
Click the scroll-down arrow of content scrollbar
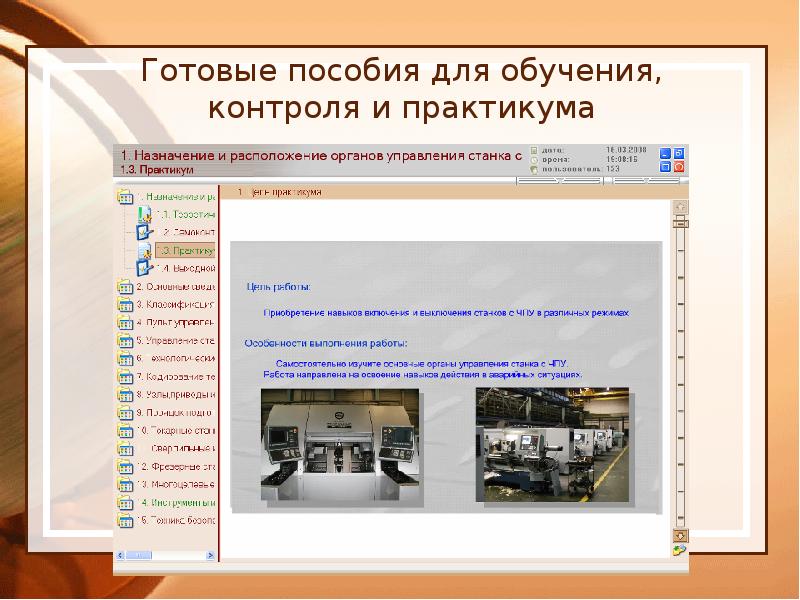click(x=680, y=535)
